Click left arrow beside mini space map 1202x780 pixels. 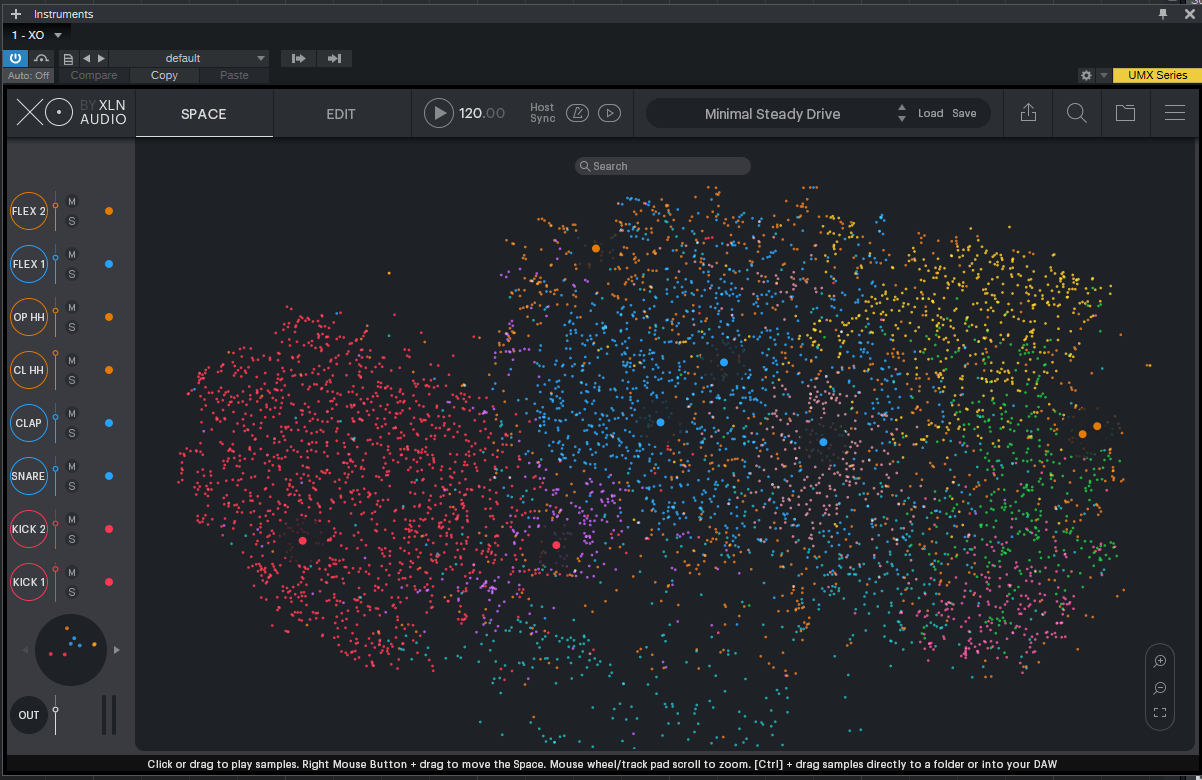[26, 650]
